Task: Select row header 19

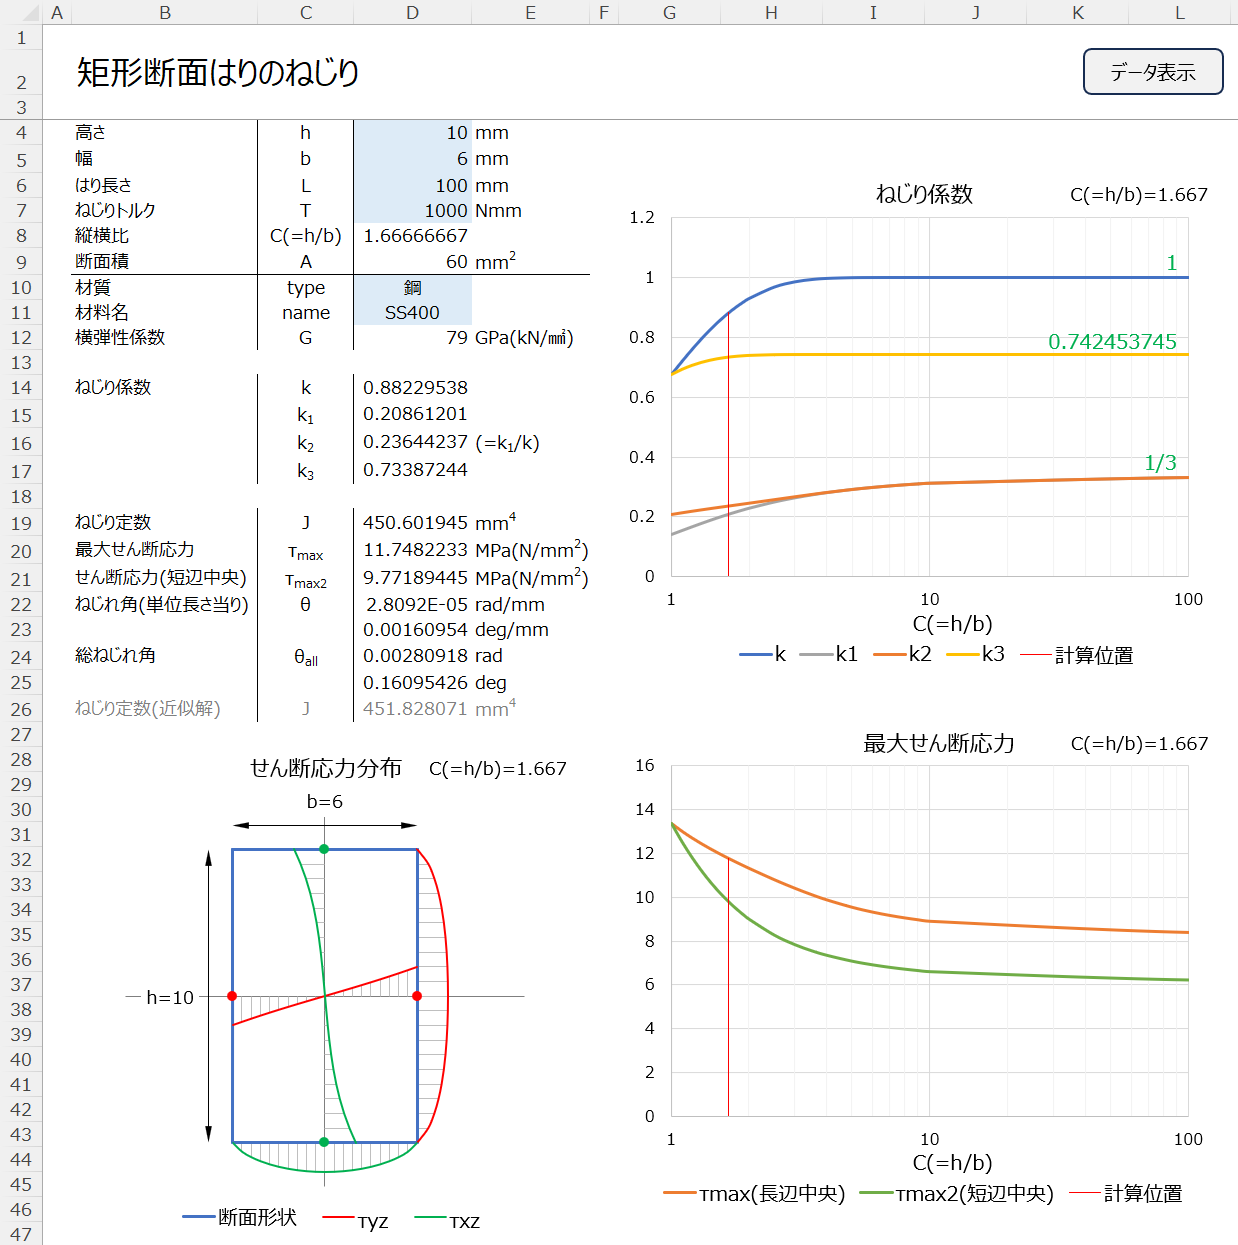Action: (x=21, y=523)
